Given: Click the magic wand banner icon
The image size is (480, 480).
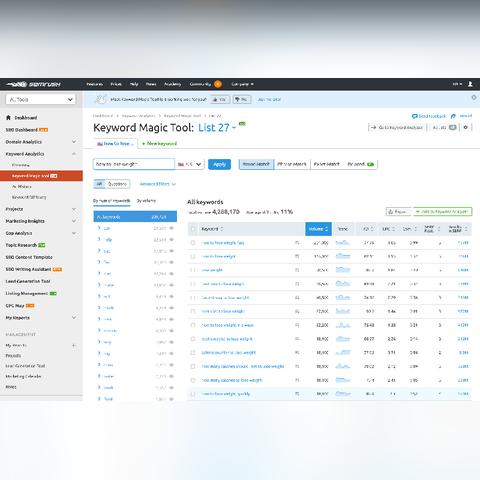Looking at the screenshot, I should point(100,99).
